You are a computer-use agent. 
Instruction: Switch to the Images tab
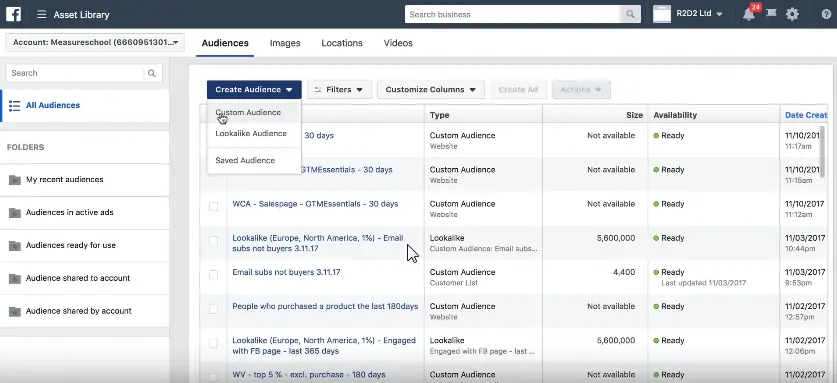click(x=285, y=43)
